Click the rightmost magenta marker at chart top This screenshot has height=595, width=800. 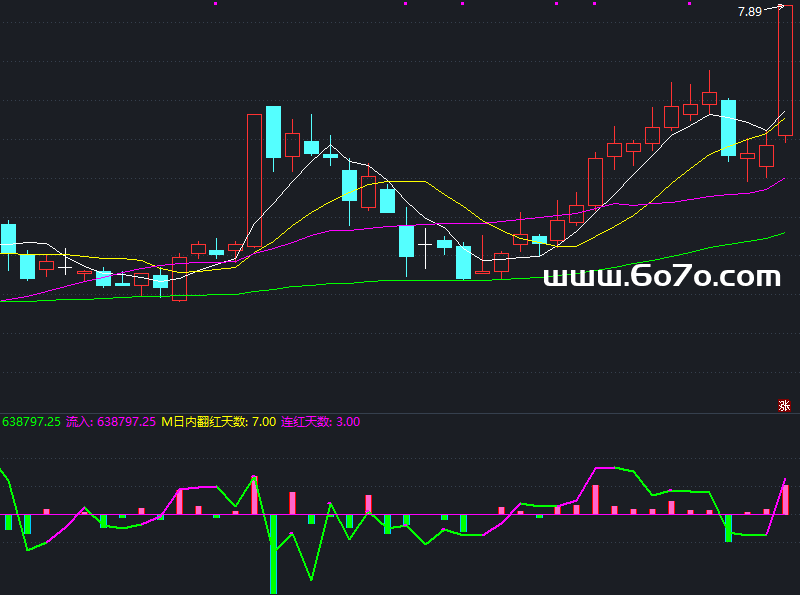(692, 4)
